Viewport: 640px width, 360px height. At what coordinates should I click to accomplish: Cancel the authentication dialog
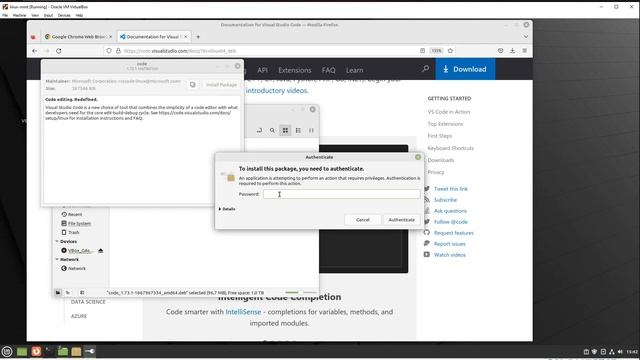[x=362, y=220]
